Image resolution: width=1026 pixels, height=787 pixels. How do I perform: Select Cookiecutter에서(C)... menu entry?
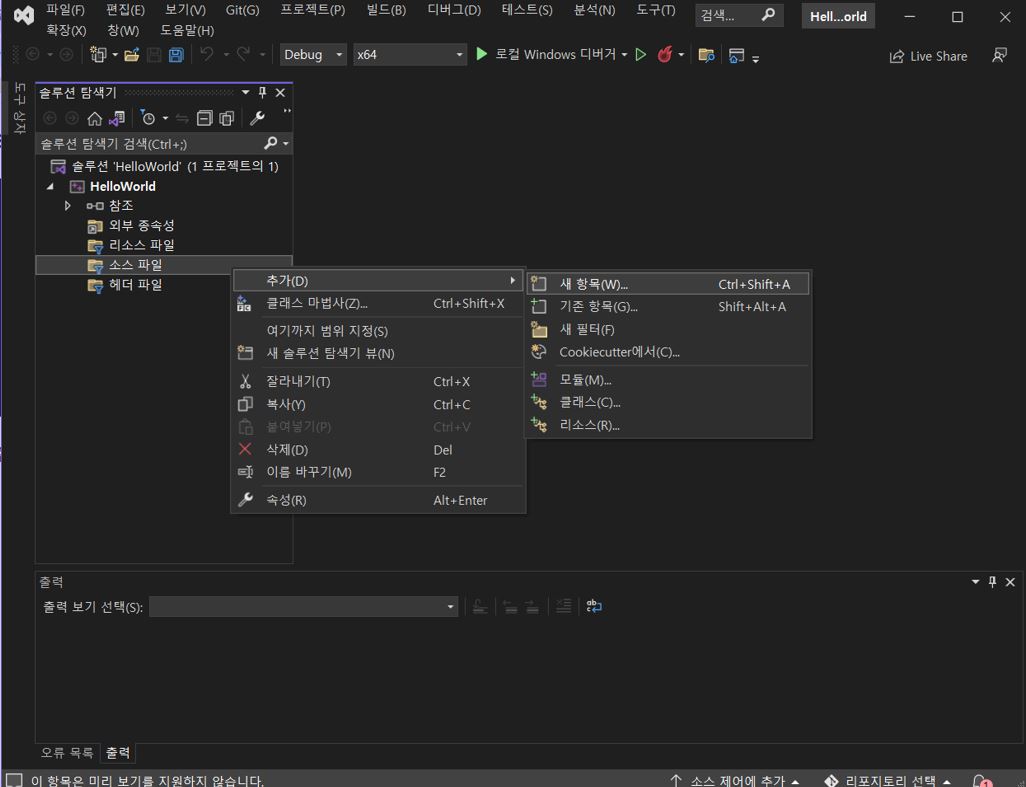pyautogui.click(x=668, y=352)
